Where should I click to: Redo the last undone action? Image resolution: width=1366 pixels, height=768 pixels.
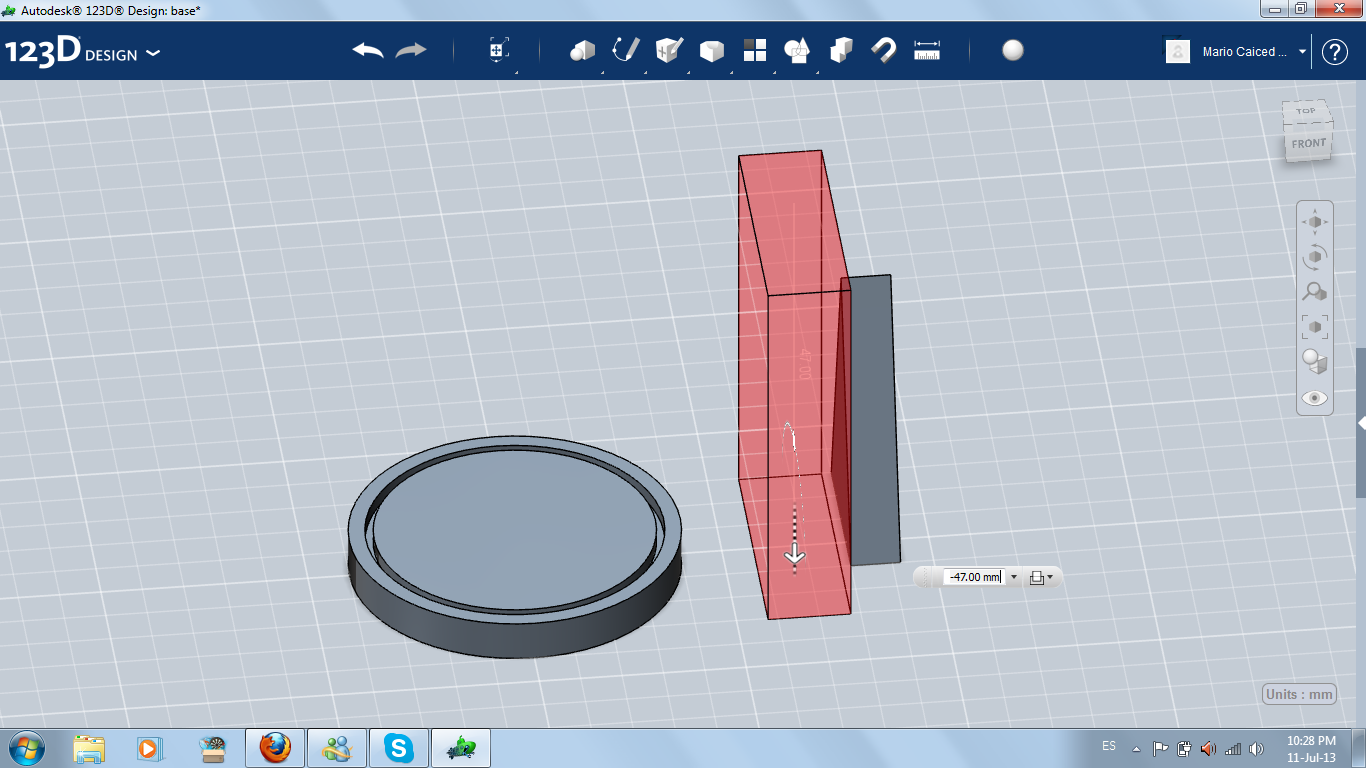pos(411,50)
